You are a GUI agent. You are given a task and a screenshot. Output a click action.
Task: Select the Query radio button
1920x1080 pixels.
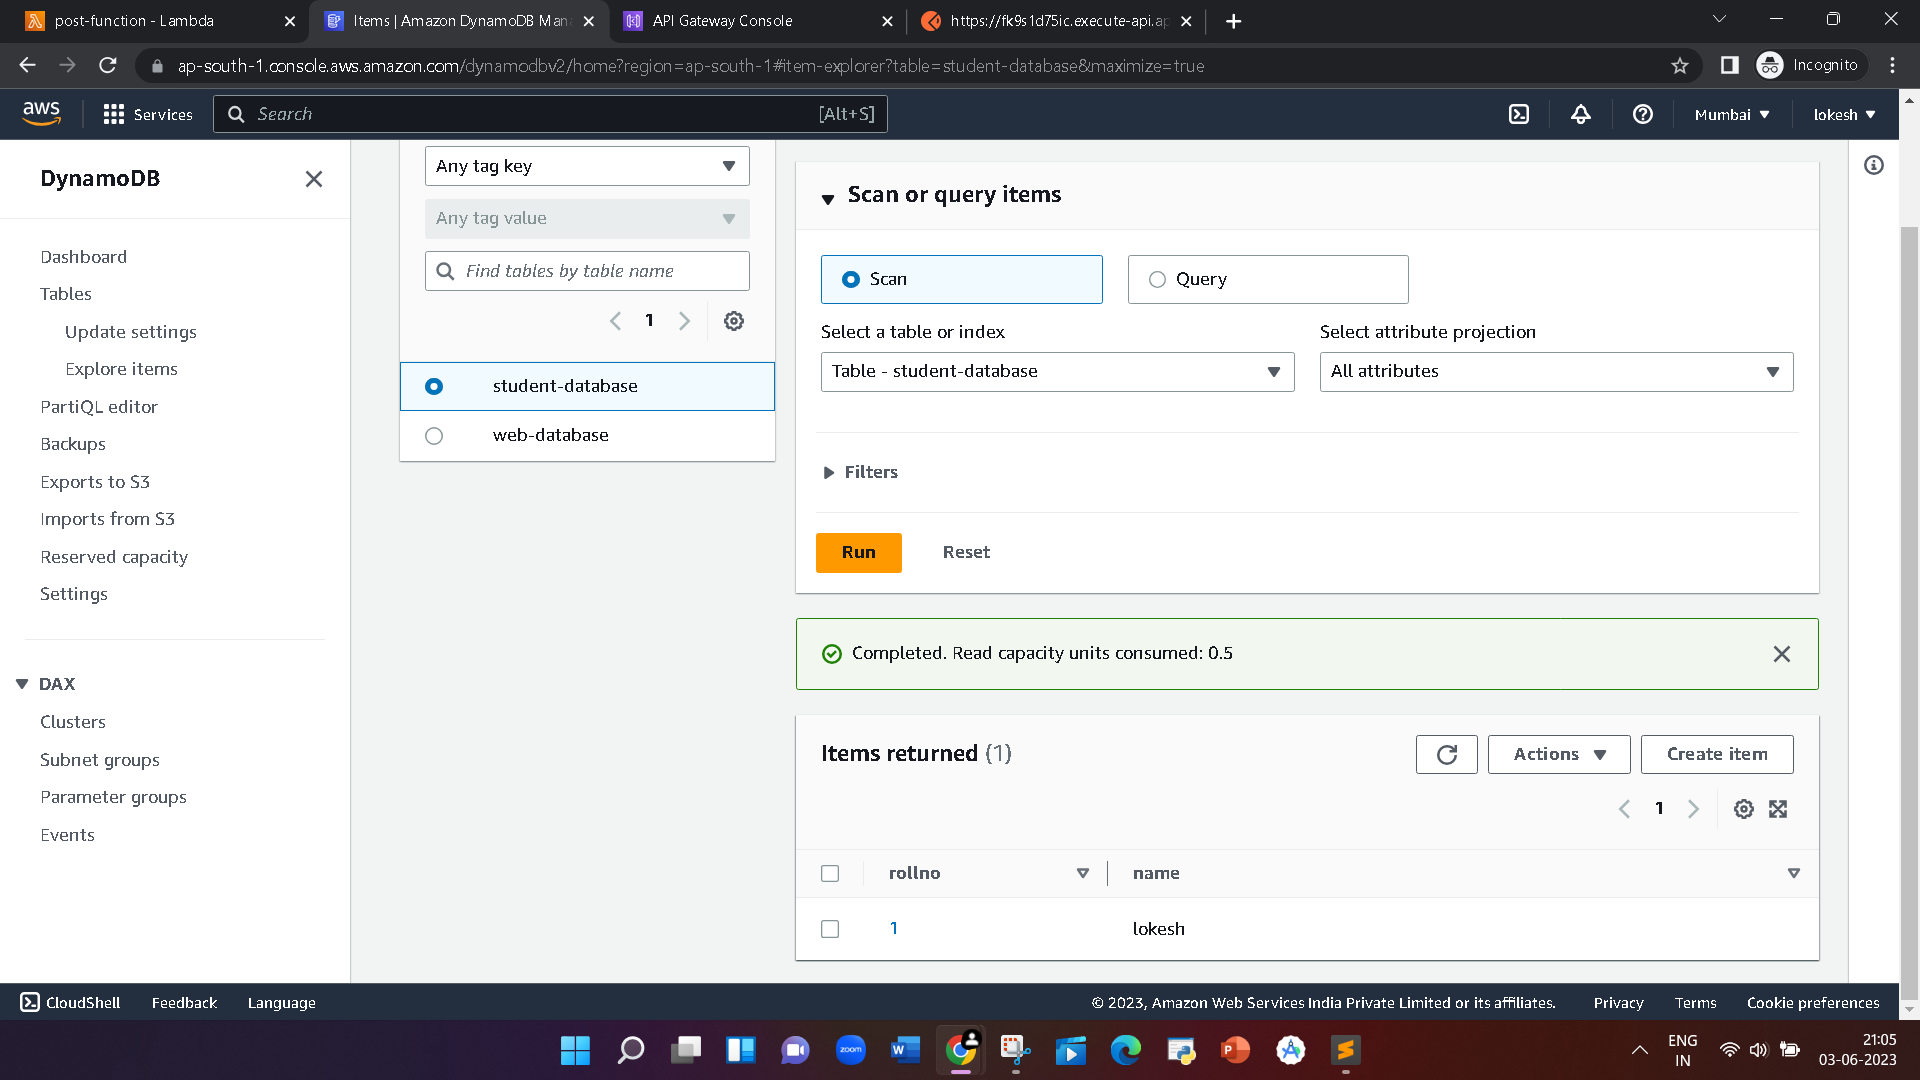[1158, 279]
